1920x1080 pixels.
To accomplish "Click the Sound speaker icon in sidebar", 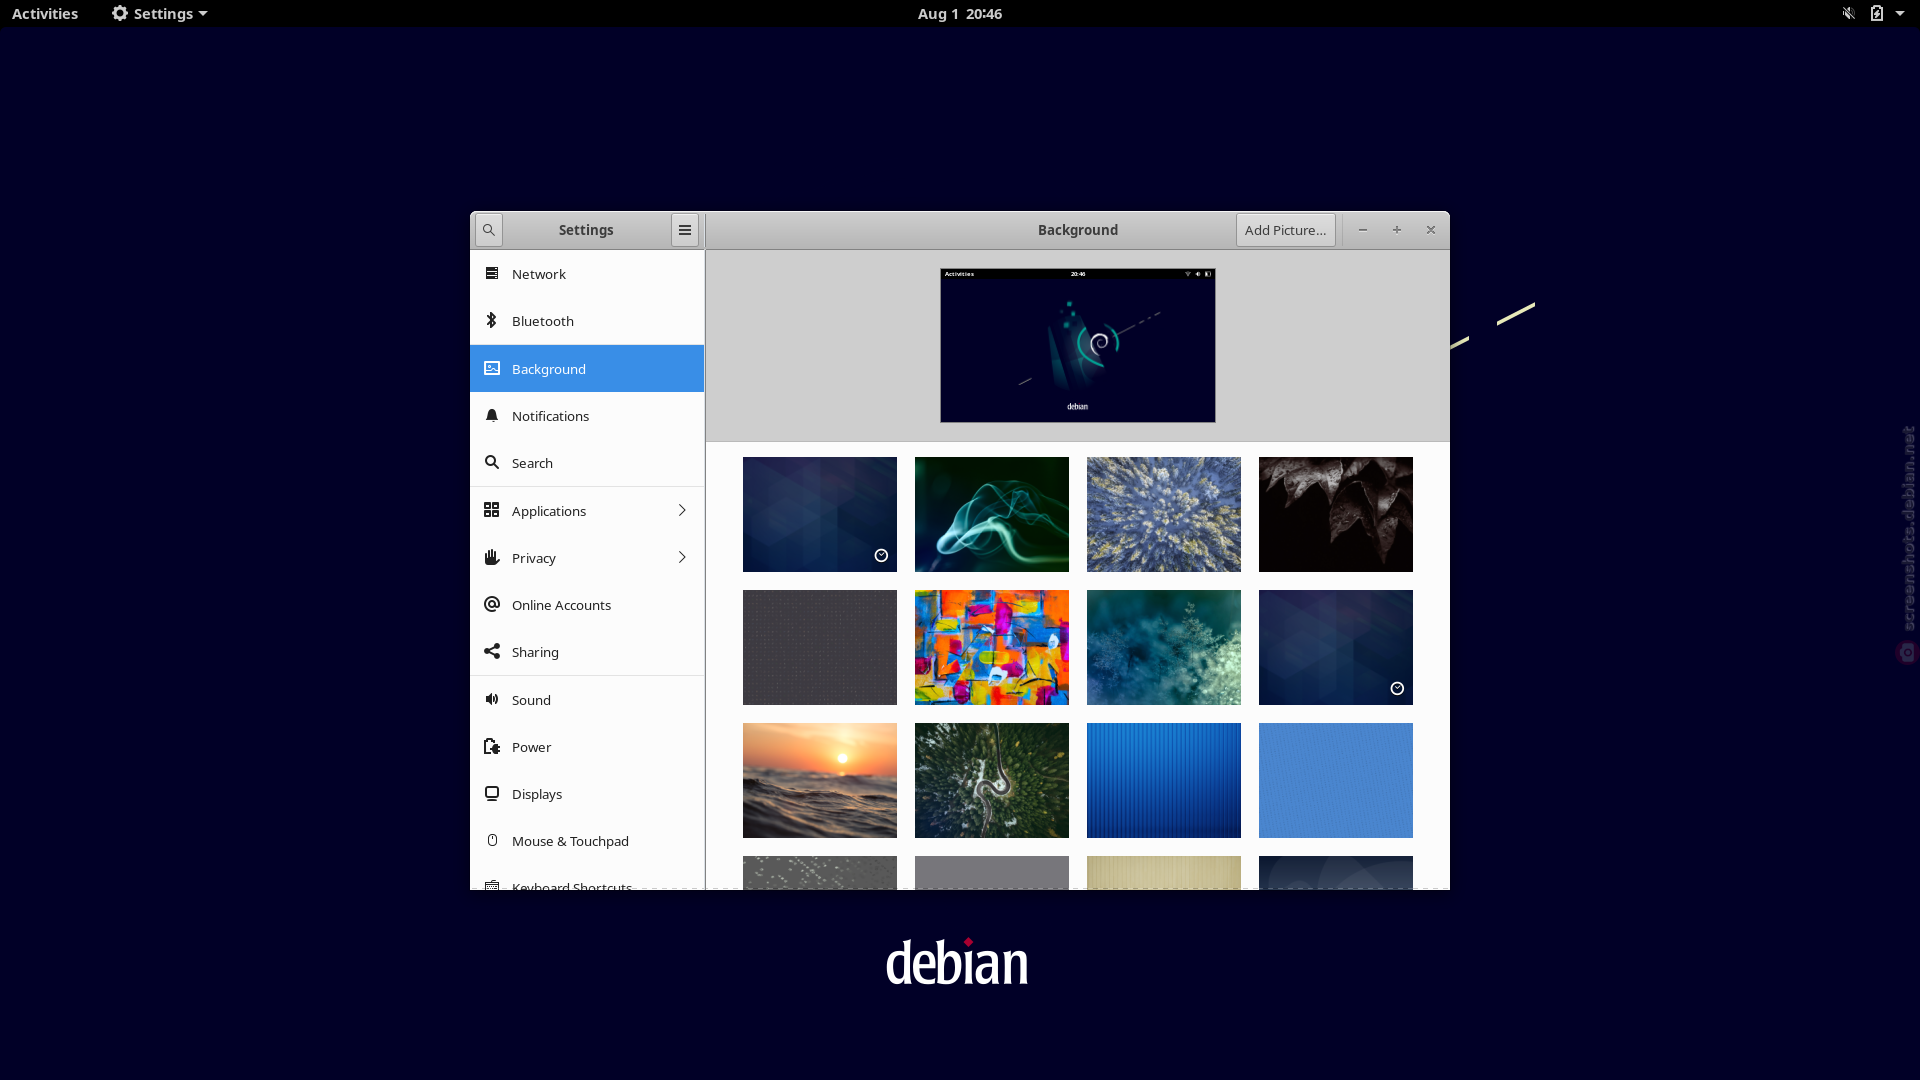I will (492, 699).
